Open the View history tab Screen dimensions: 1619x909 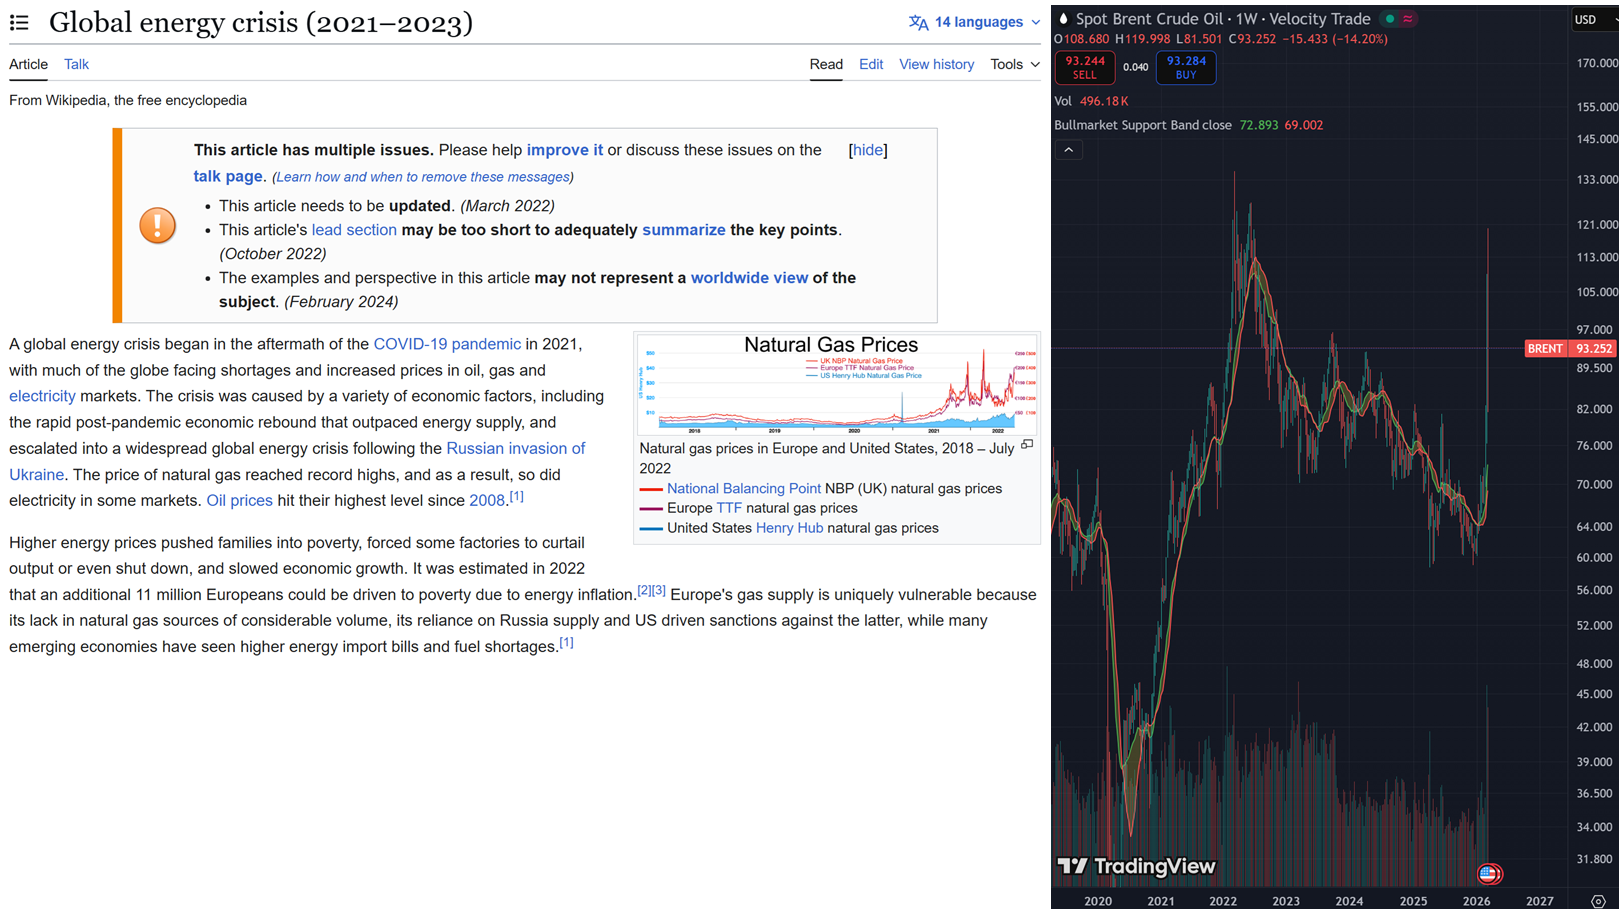click(936, 64)
